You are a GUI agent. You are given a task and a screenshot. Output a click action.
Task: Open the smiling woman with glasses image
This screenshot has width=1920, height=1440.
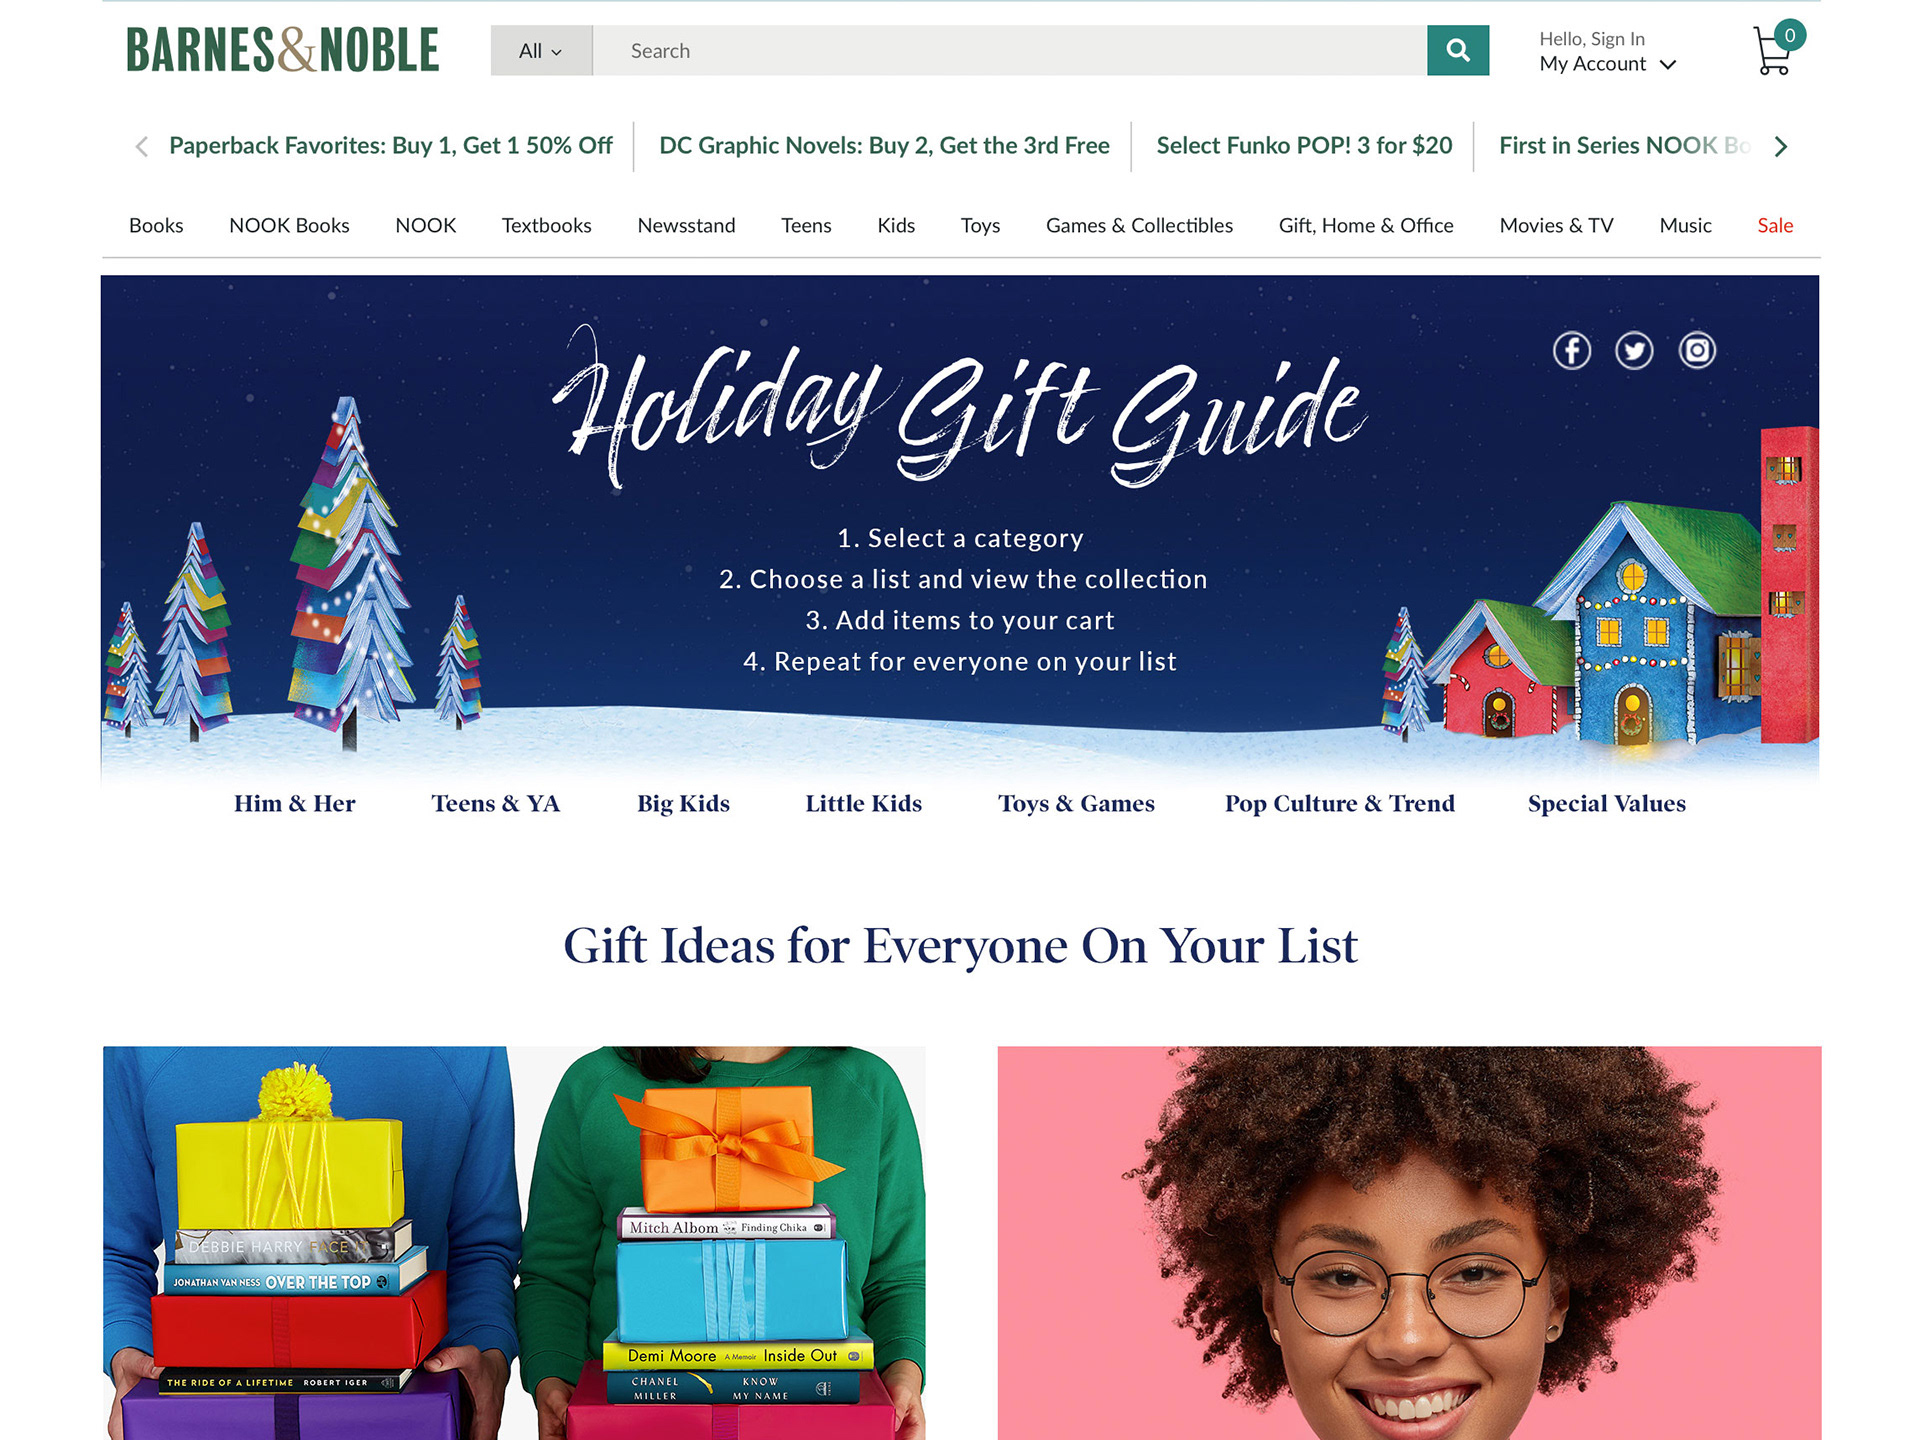[1409, 1243]
